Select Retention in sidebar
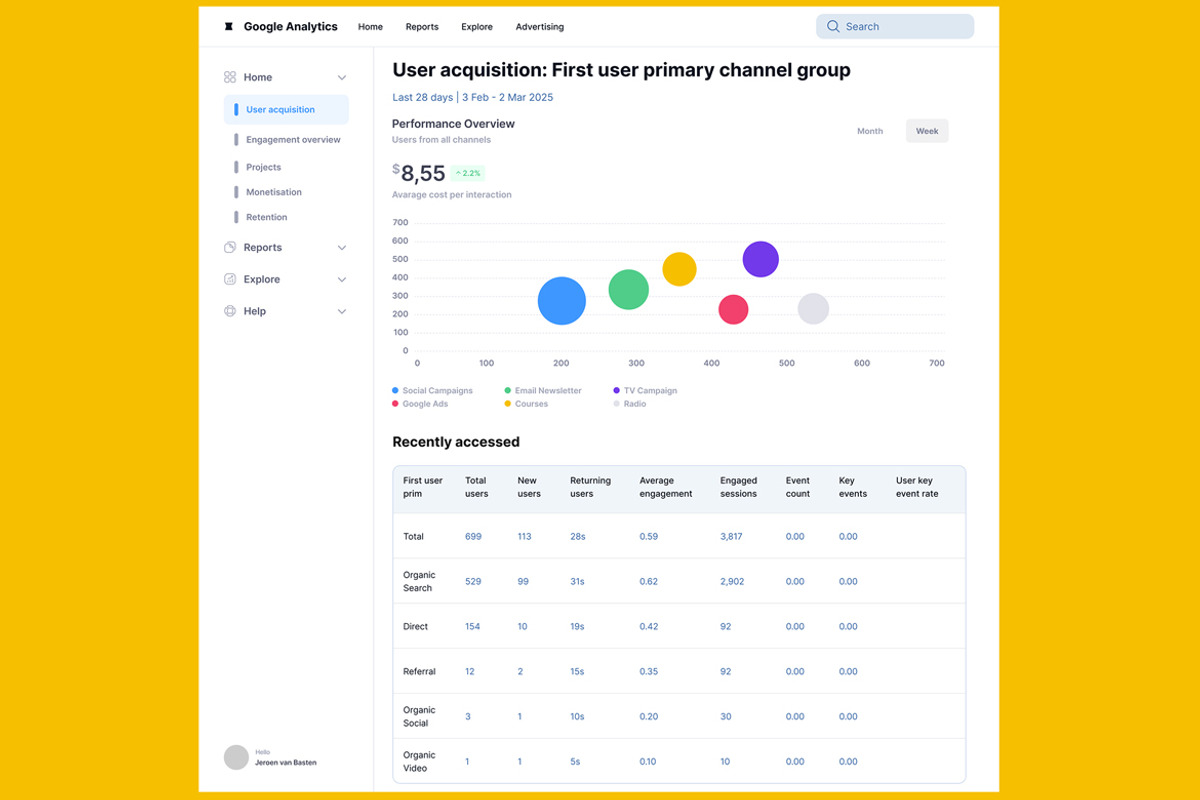Image resolution: width=1200 pixels, height=800 pixels. 267,217
